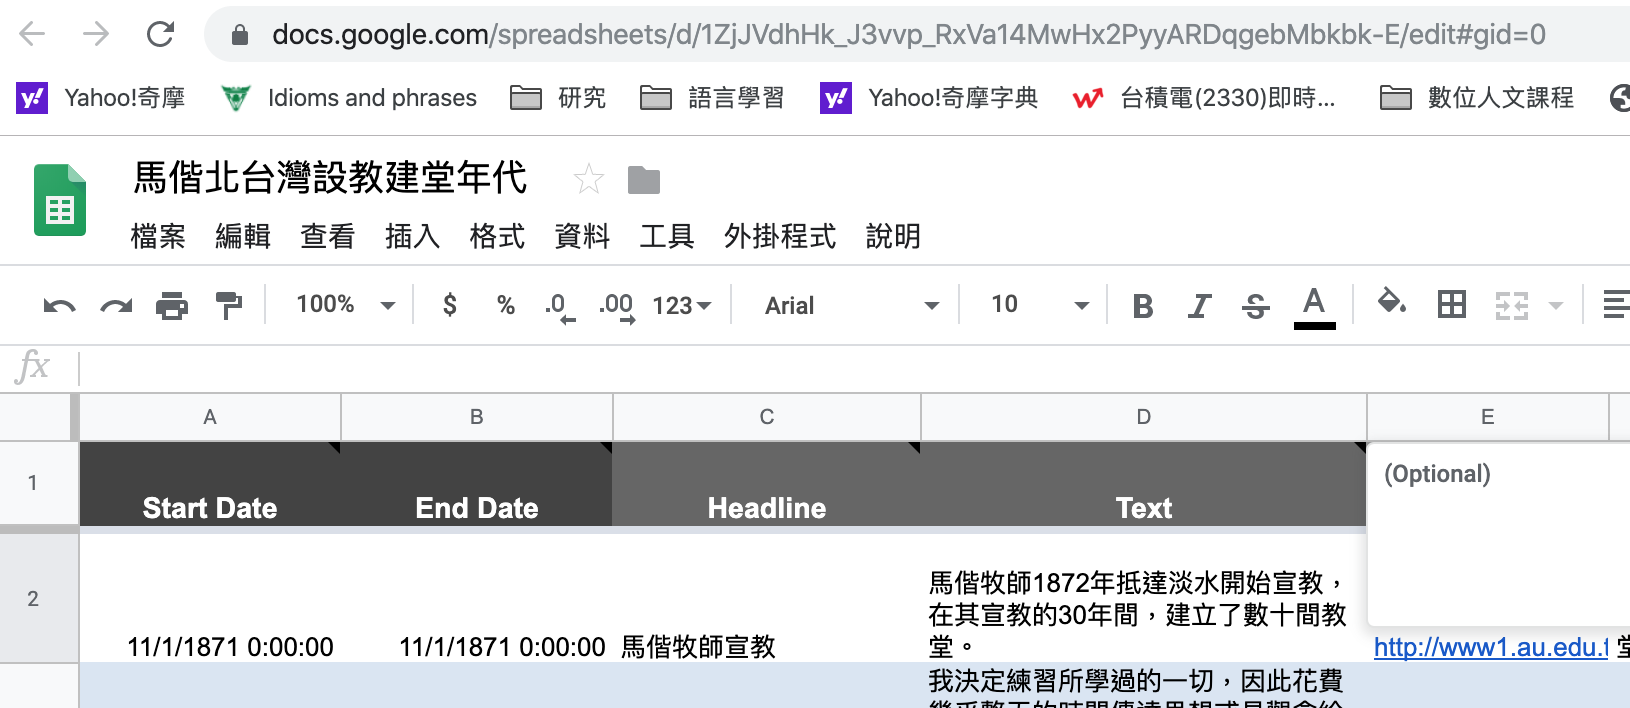
Task: Open the Arial font dropdown
Action: point(852,305)
